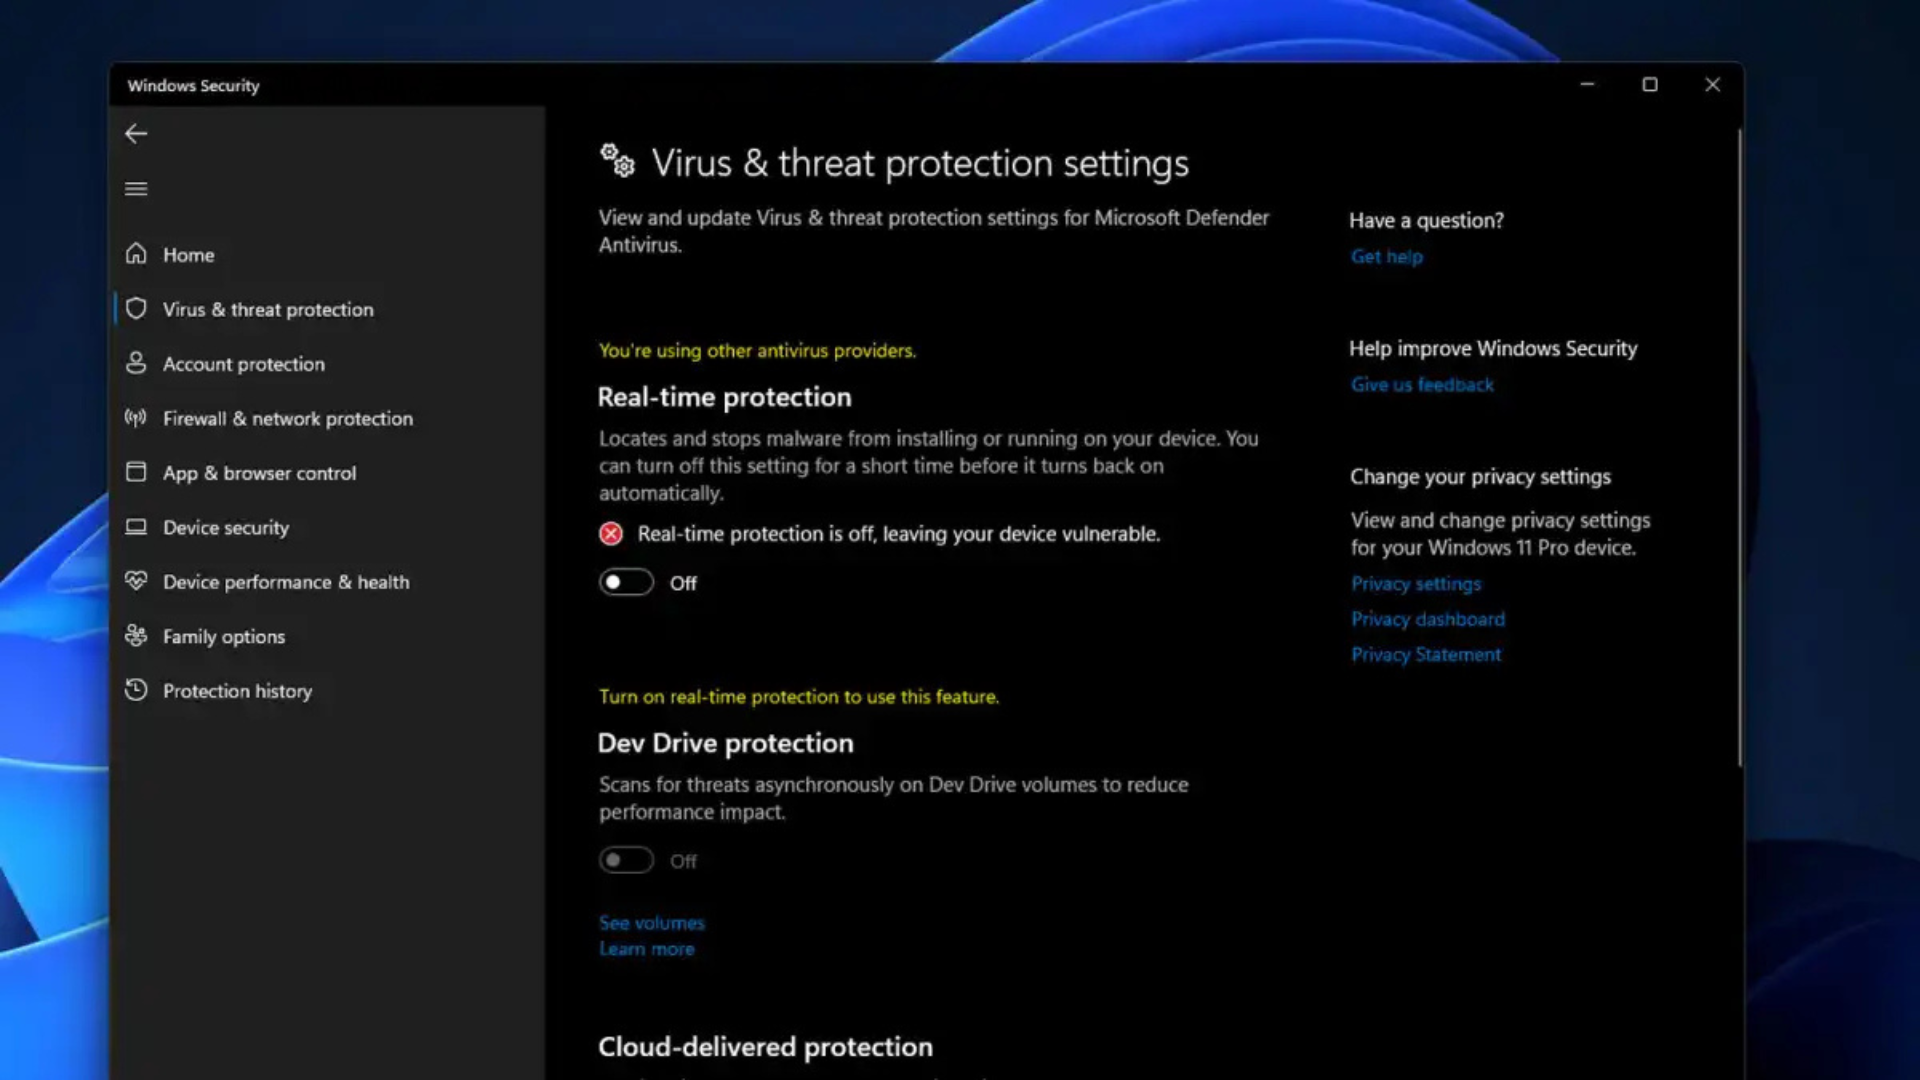1920x1080 pixels.
Task: Select the Firewall & network protection icon
Action: click(137, 418)
